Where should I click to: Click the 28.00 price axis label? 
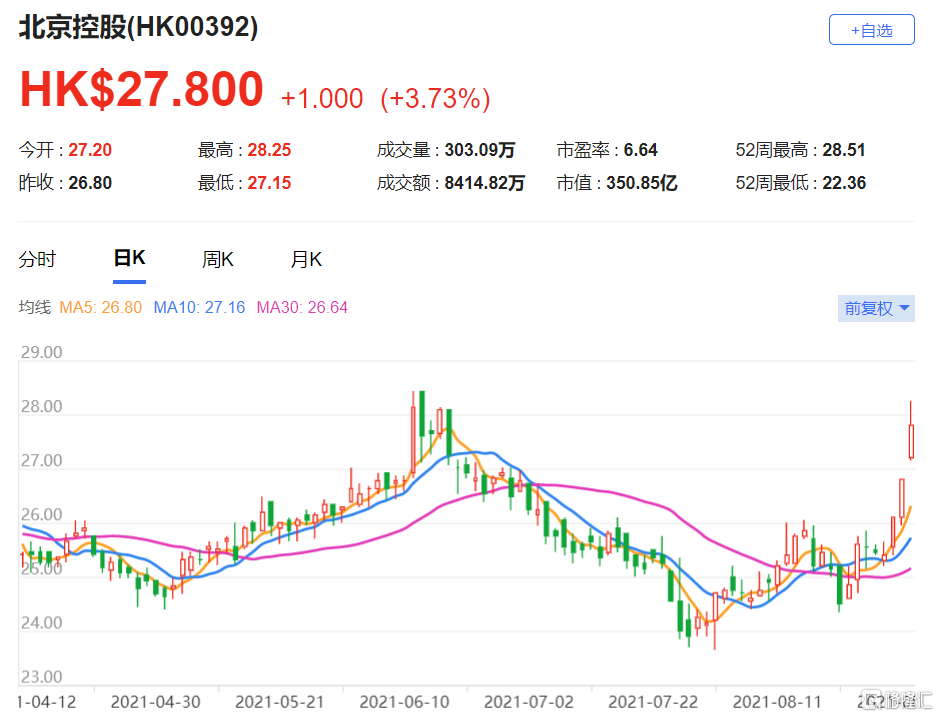[x=41, y=407]
